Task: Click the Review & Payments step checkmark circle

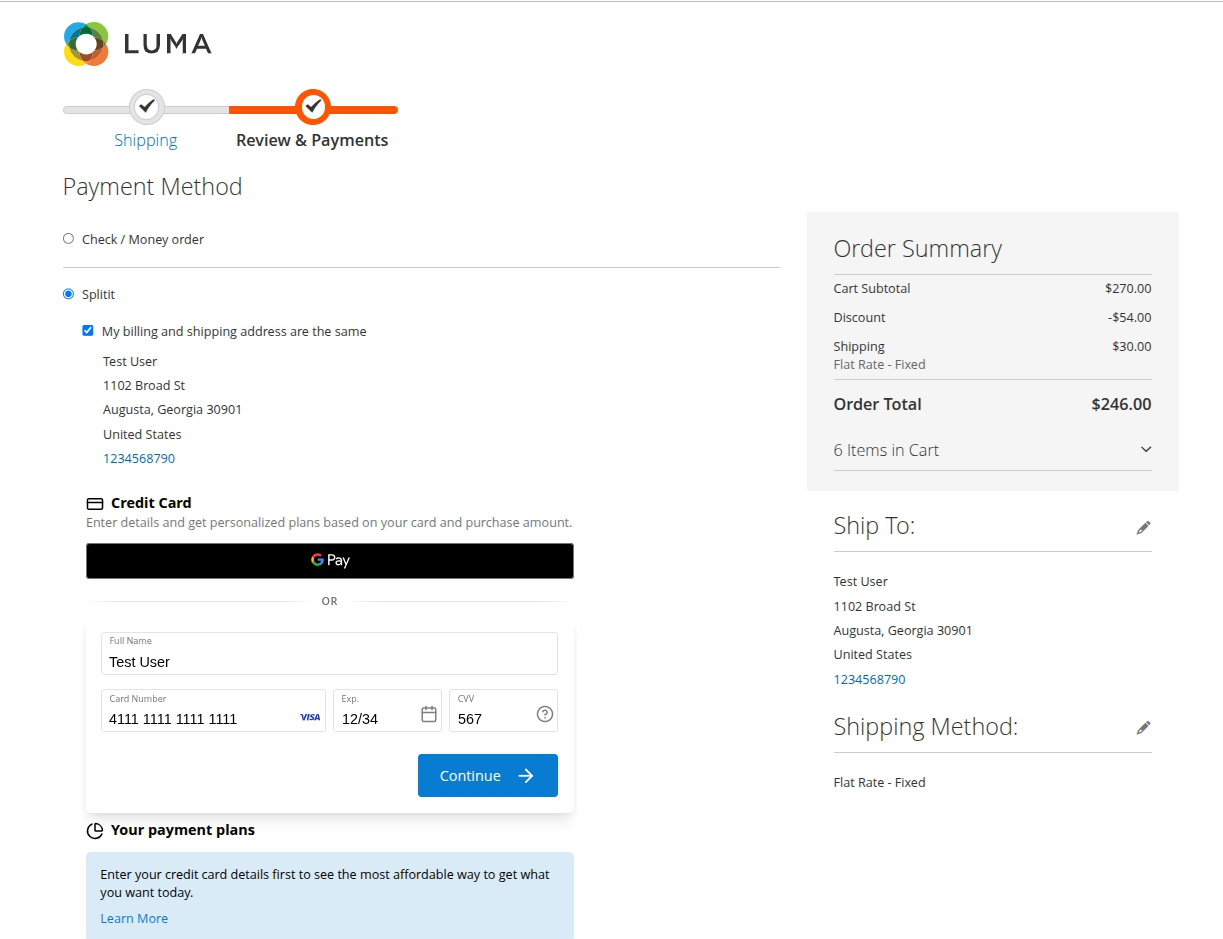Action: pos(313,105)
